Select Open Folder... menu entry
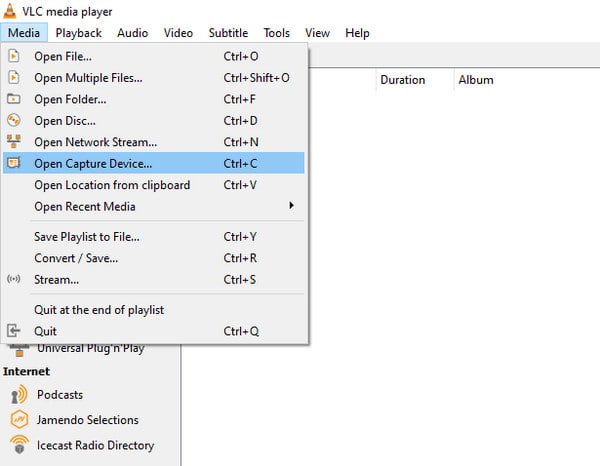600x466 pixels. 153,99
